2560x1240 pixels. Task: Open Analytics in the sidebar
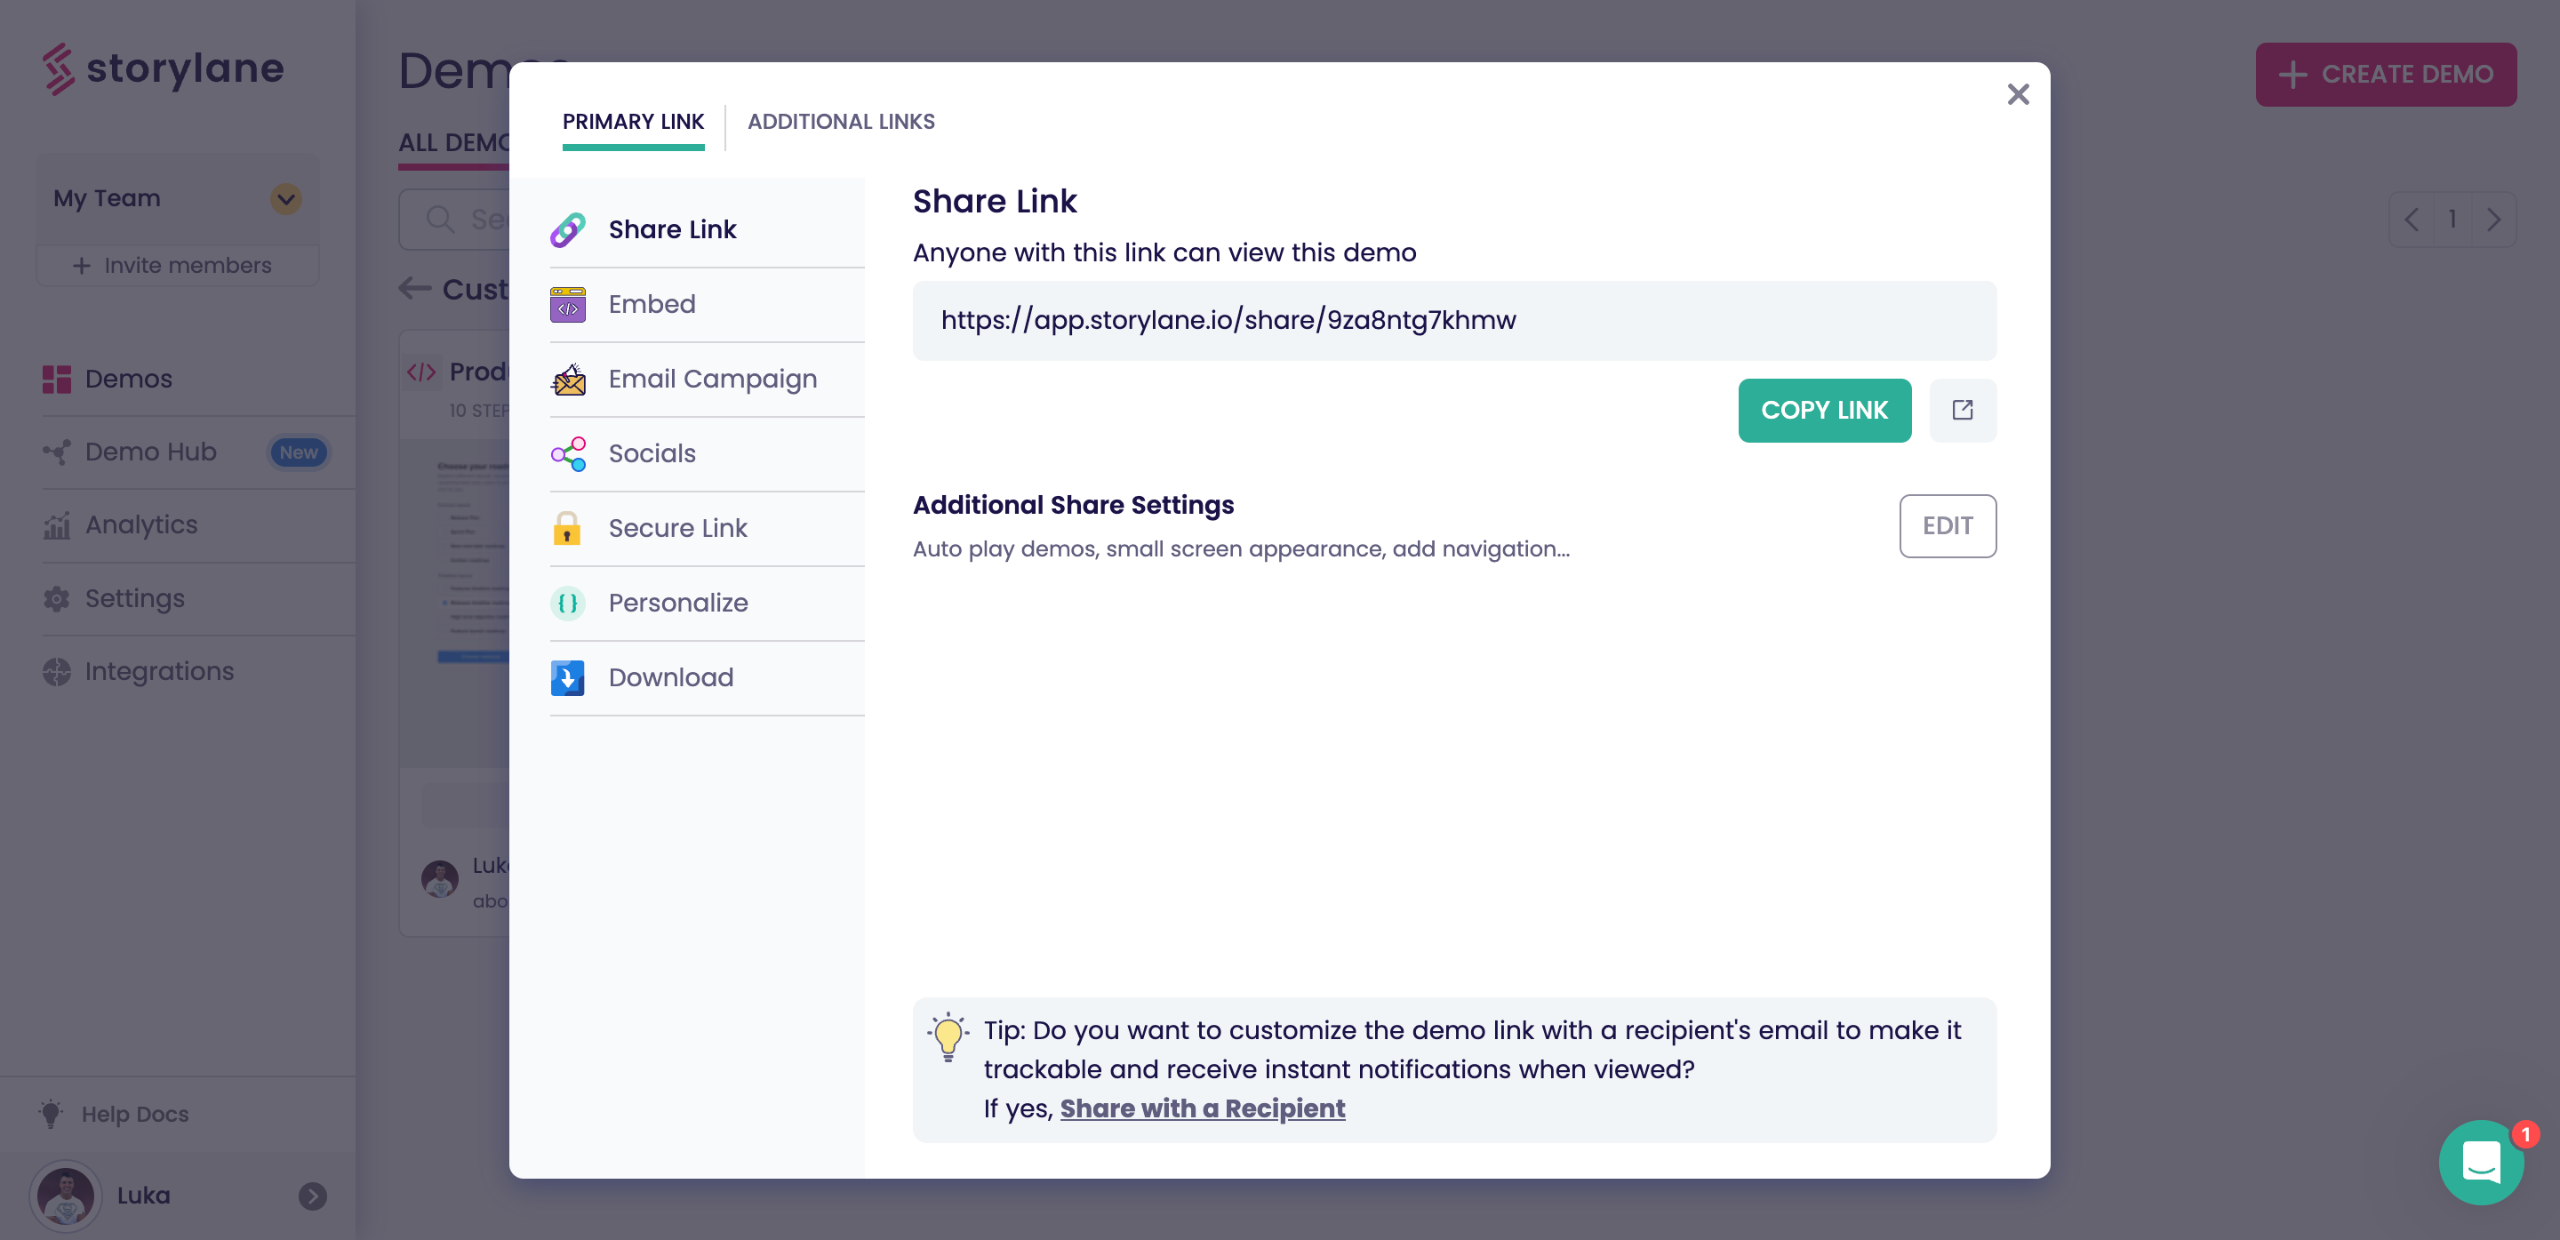tap(141, 525)
